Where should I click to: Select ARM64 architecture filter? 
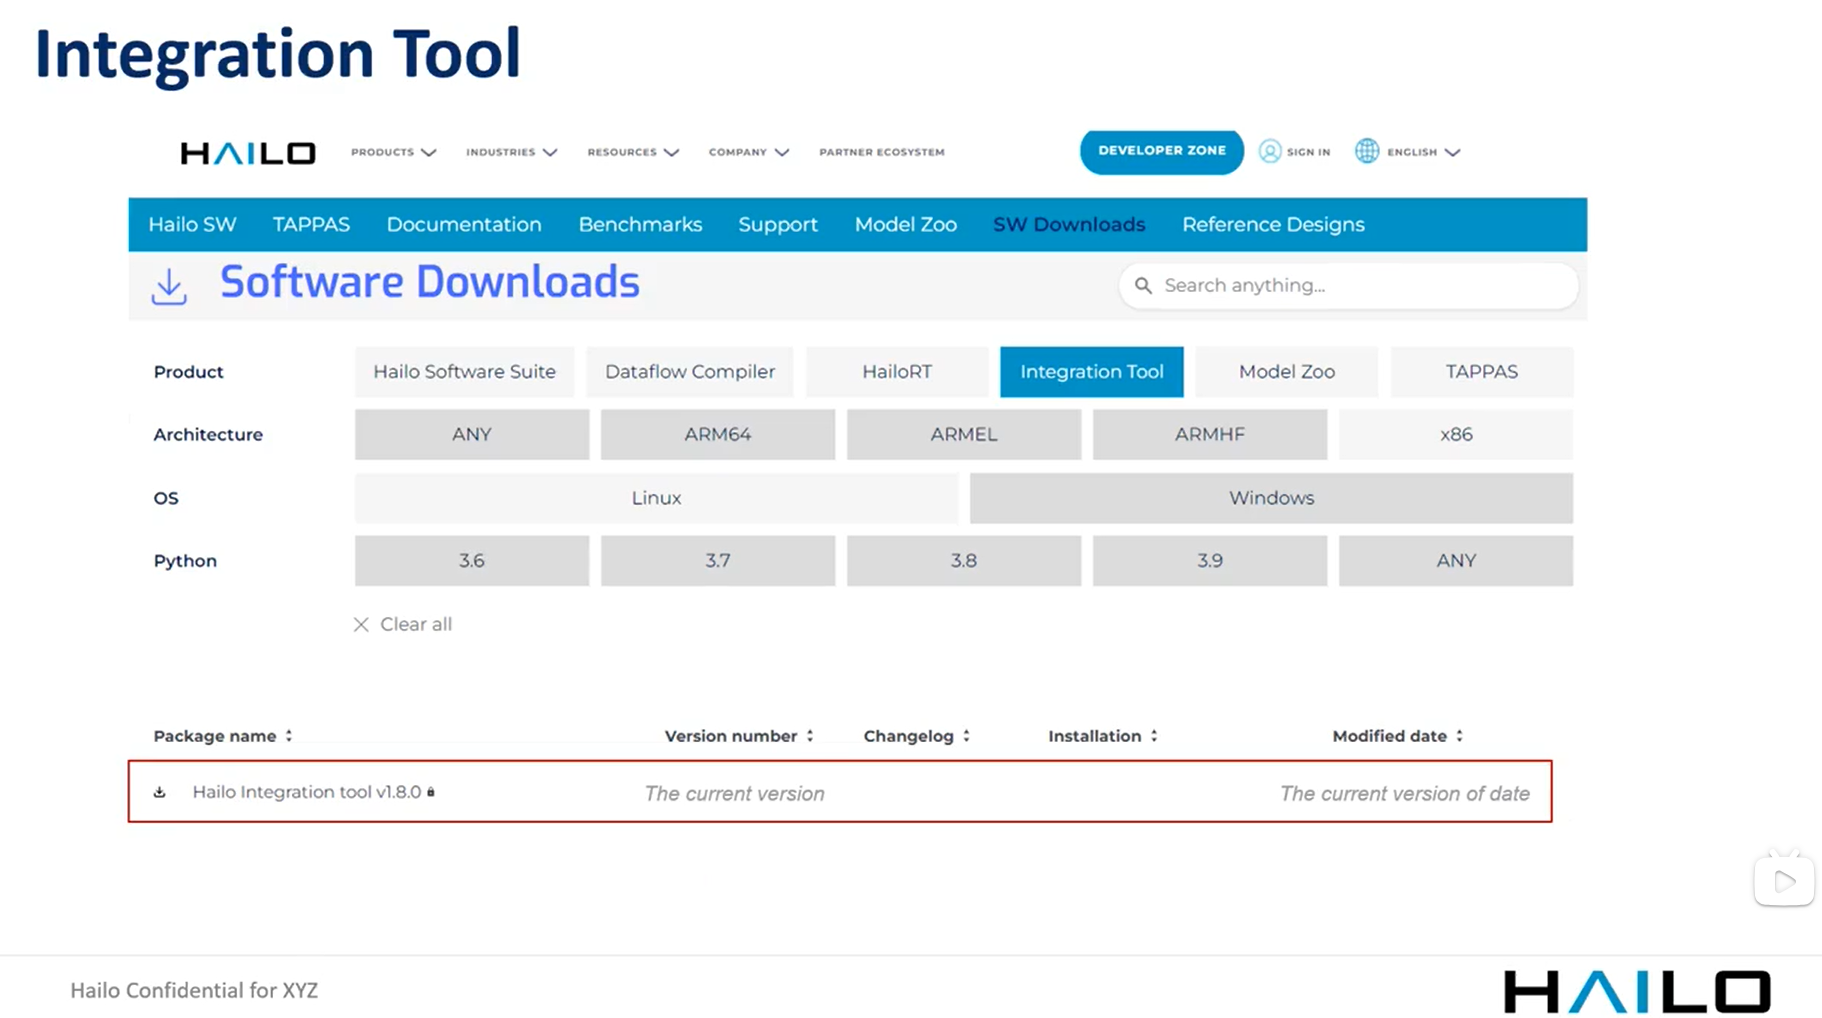(718, 435)
